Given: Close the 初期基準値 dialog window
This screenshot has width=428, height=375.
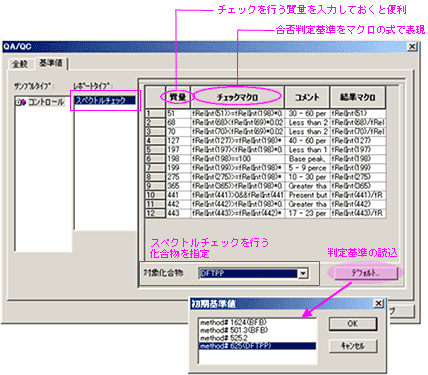Looking at the screenshot, I should 378,303.
